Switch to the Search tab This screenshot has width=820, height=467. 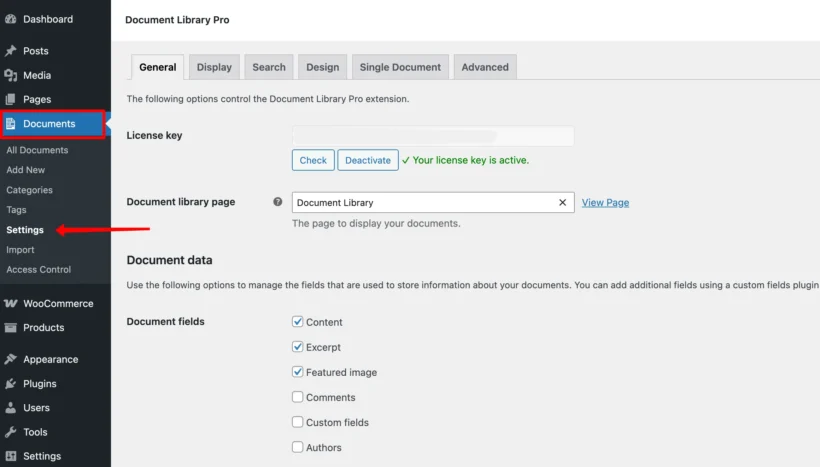[x=269, y=67]
